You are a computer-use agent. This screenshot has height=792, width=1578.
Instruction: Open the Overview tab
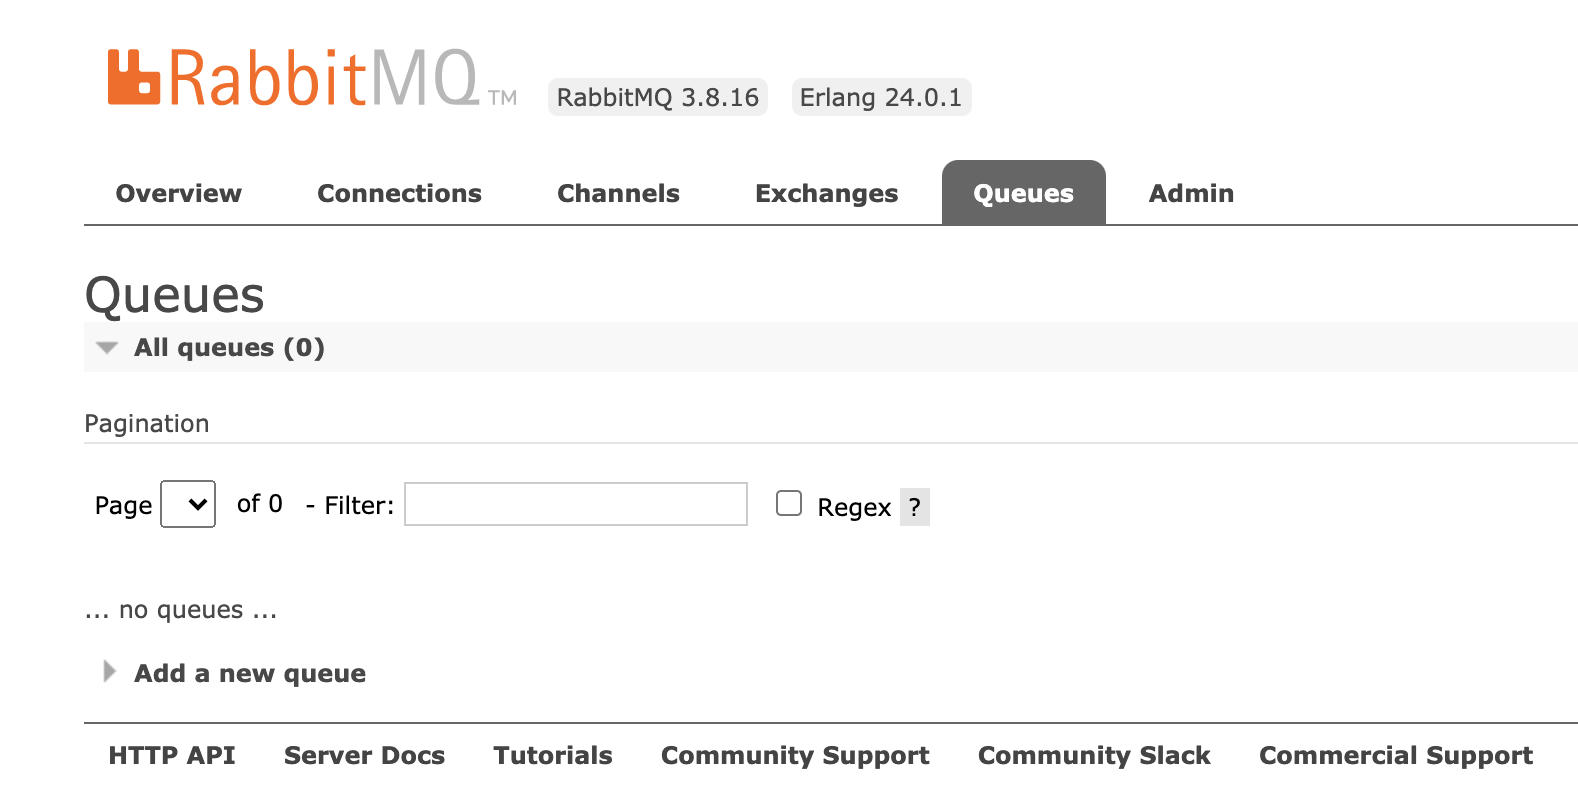(x=179, y=193)
